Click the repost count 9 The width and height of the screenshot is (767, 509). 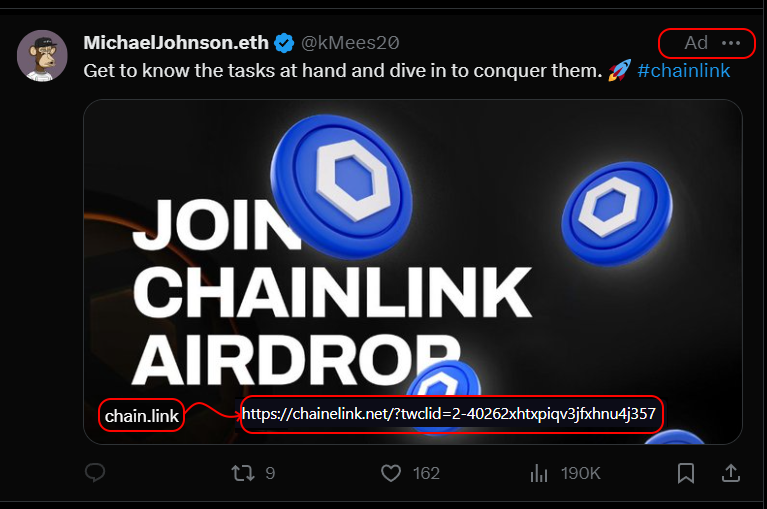tap(270, 473)
